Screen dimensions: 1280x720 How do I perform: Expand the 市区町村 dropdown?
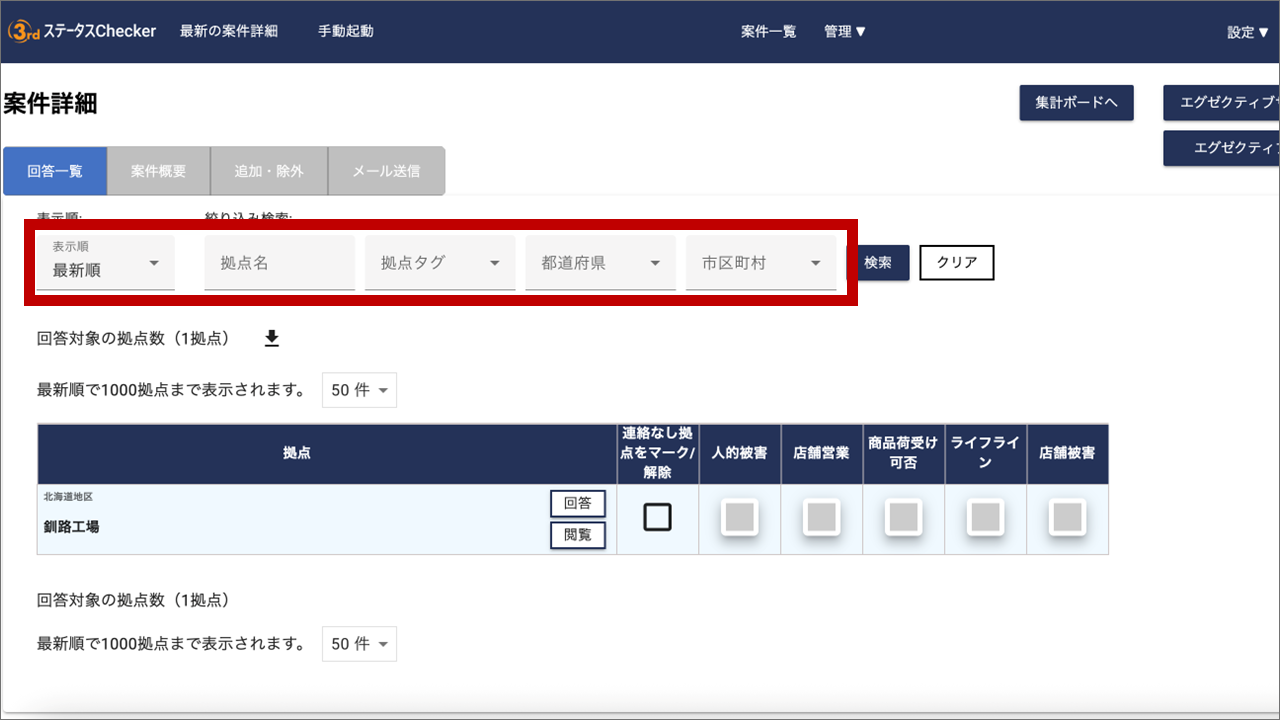[x=760, y=263]
